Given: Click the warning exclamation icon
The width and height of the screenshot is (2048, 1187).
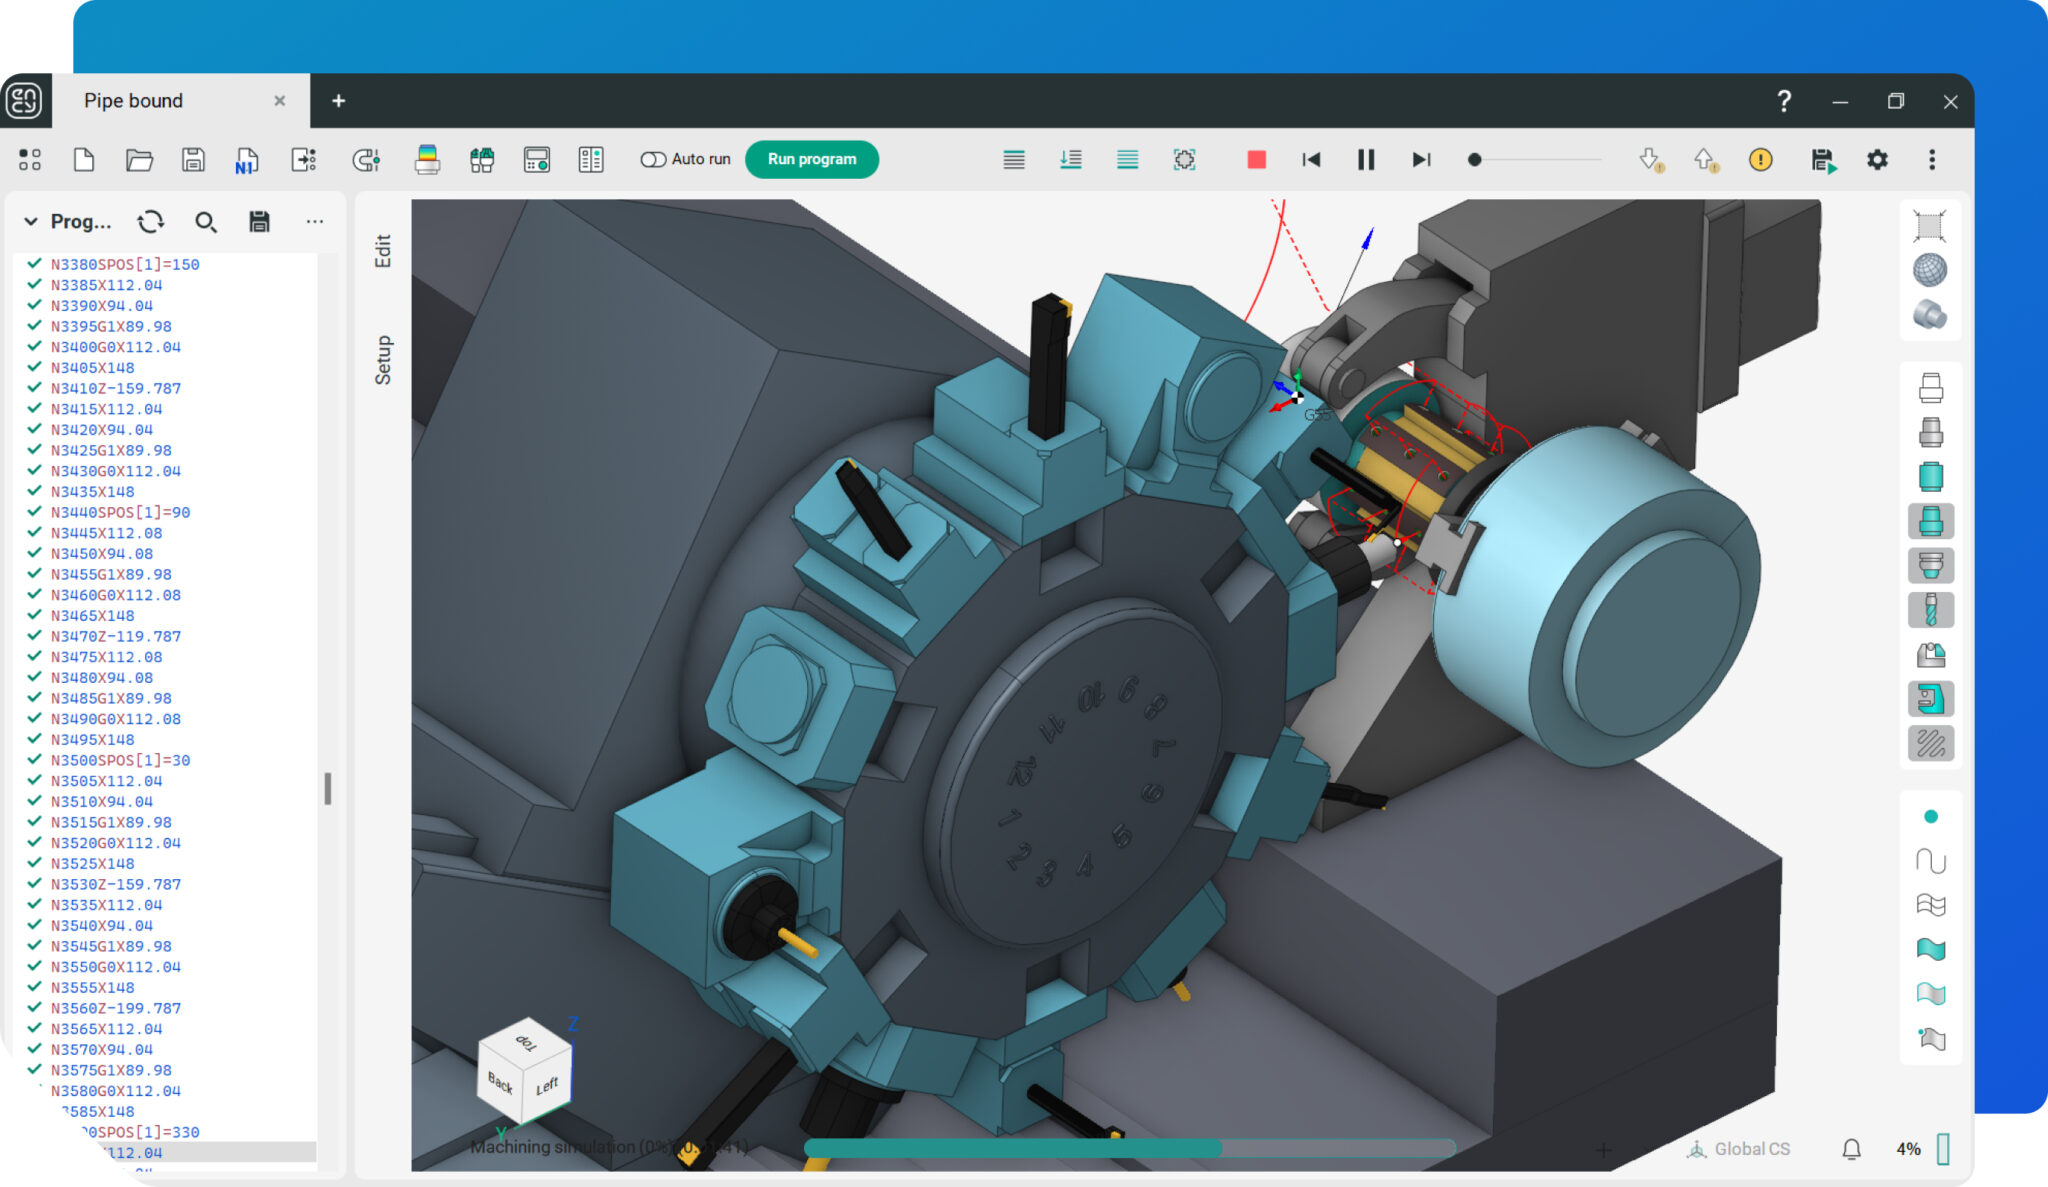Looking at the screenshot, I should tap(1760, 160).
